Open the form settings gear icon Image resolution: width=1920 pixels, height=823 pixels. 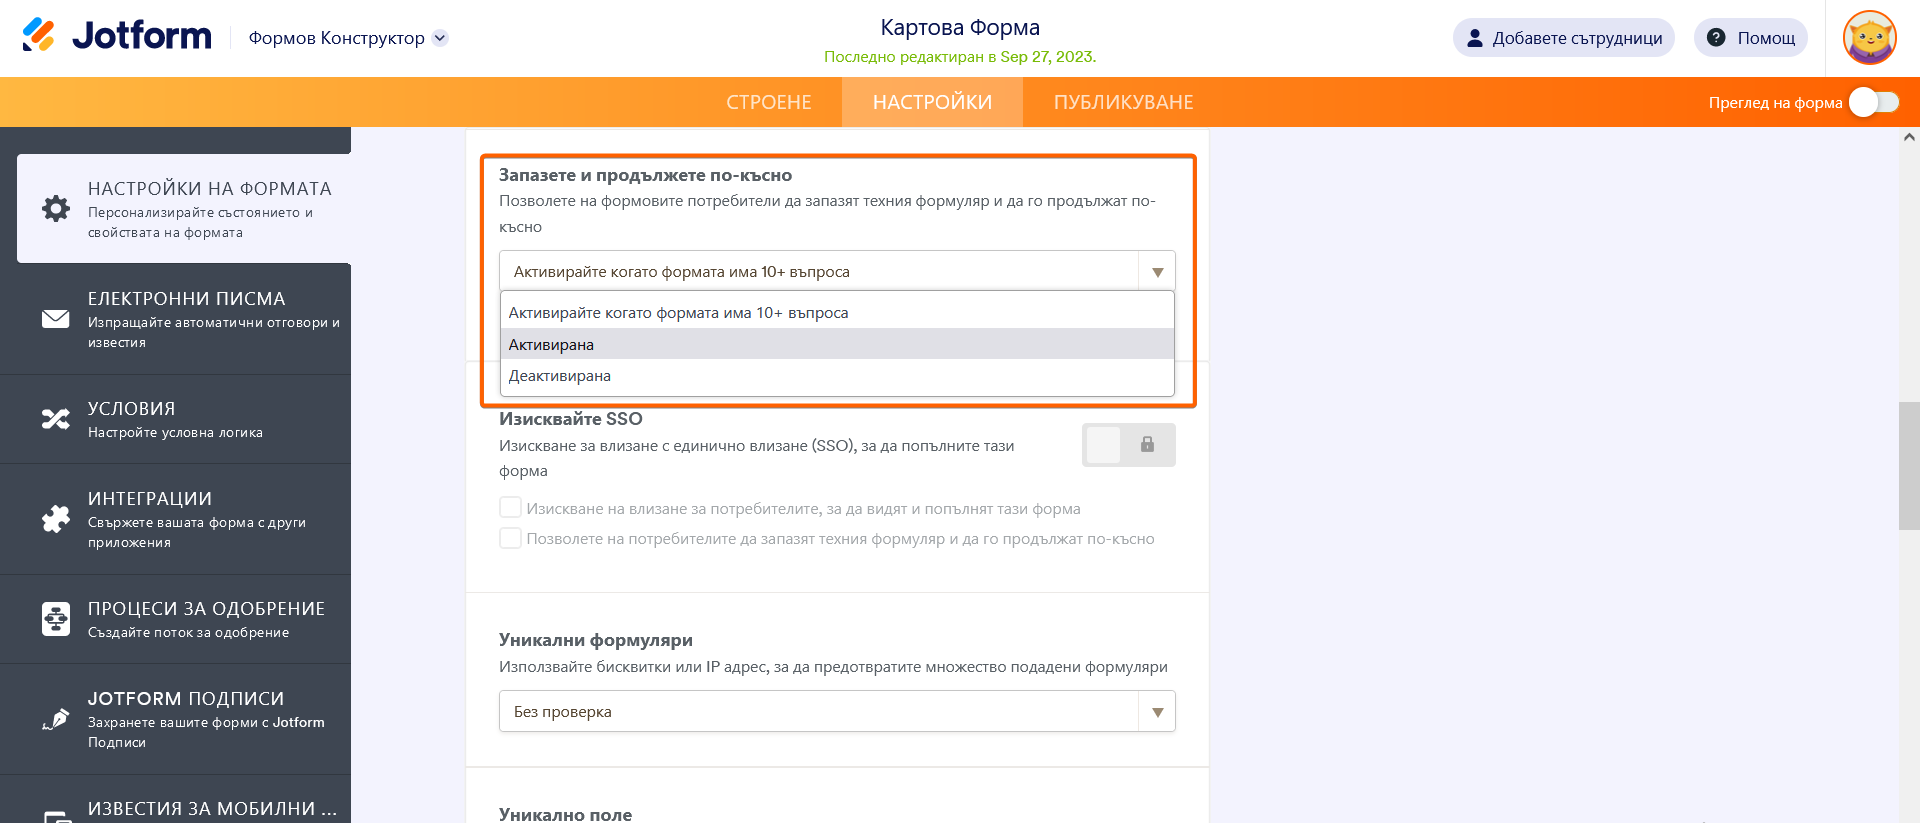tap(56, 208)
